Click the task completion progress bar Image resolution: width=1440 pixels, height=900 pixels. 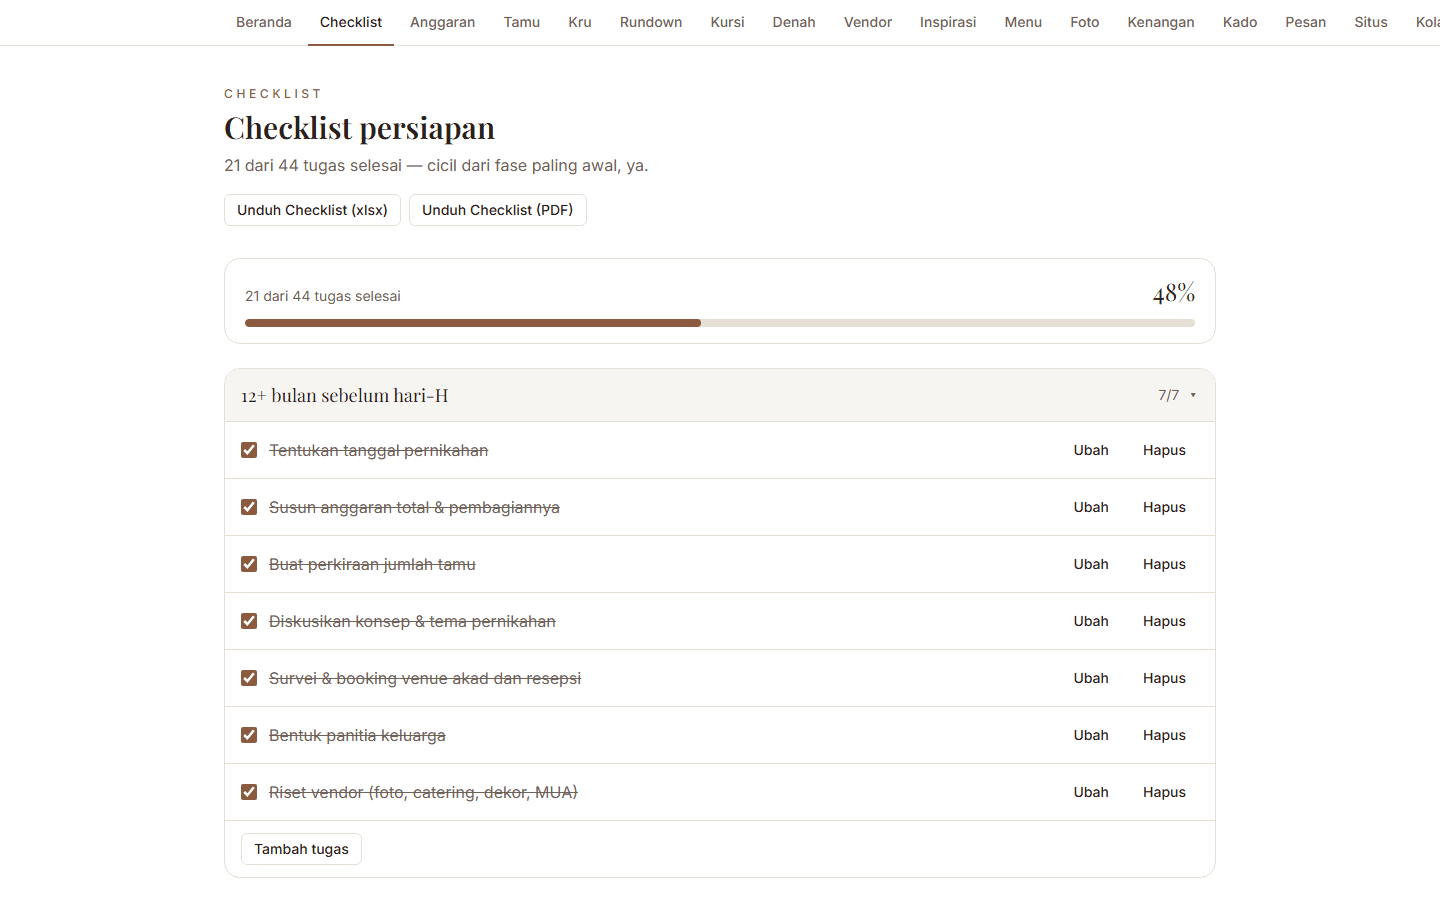[720, 323]
